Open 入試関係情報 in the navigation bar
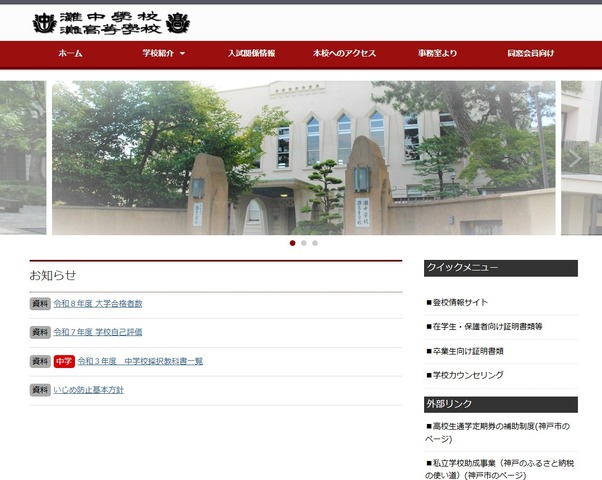Screen dimensions: 602x480 (251, 53)
